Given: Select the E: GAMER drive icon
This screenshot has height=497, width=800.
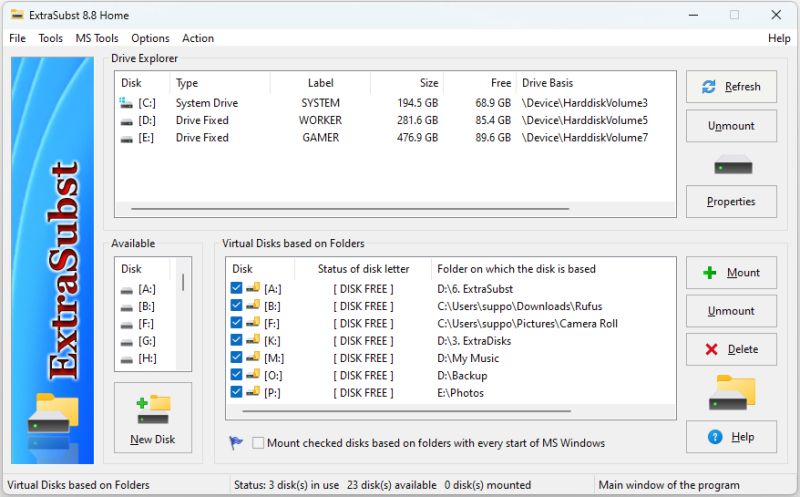Looking at the screenshot, I should coord(127,138).
